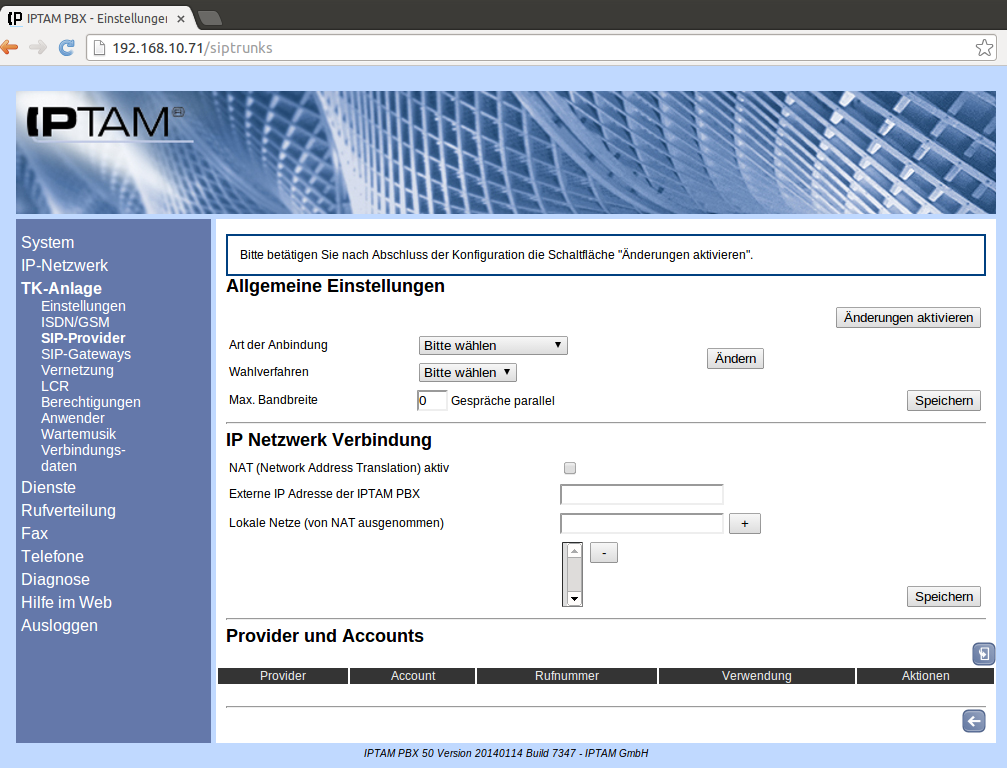Select Rufverteilung in the sidebar
This screenshot has width=1007, height=768.
coord(68,511)
